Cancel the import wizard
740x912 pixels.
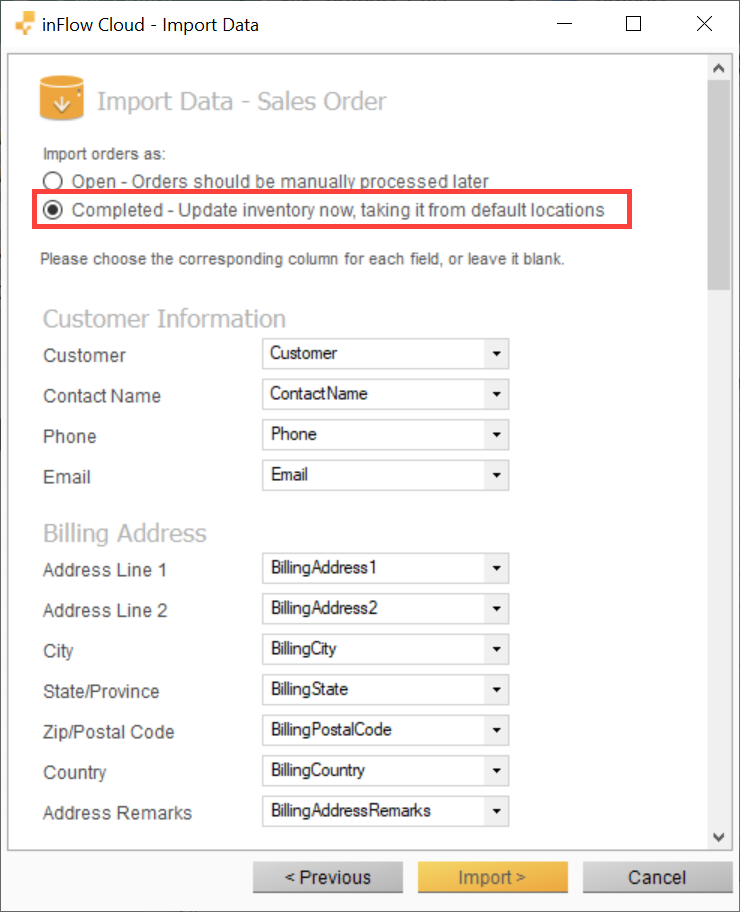click(x=656, y=877)
